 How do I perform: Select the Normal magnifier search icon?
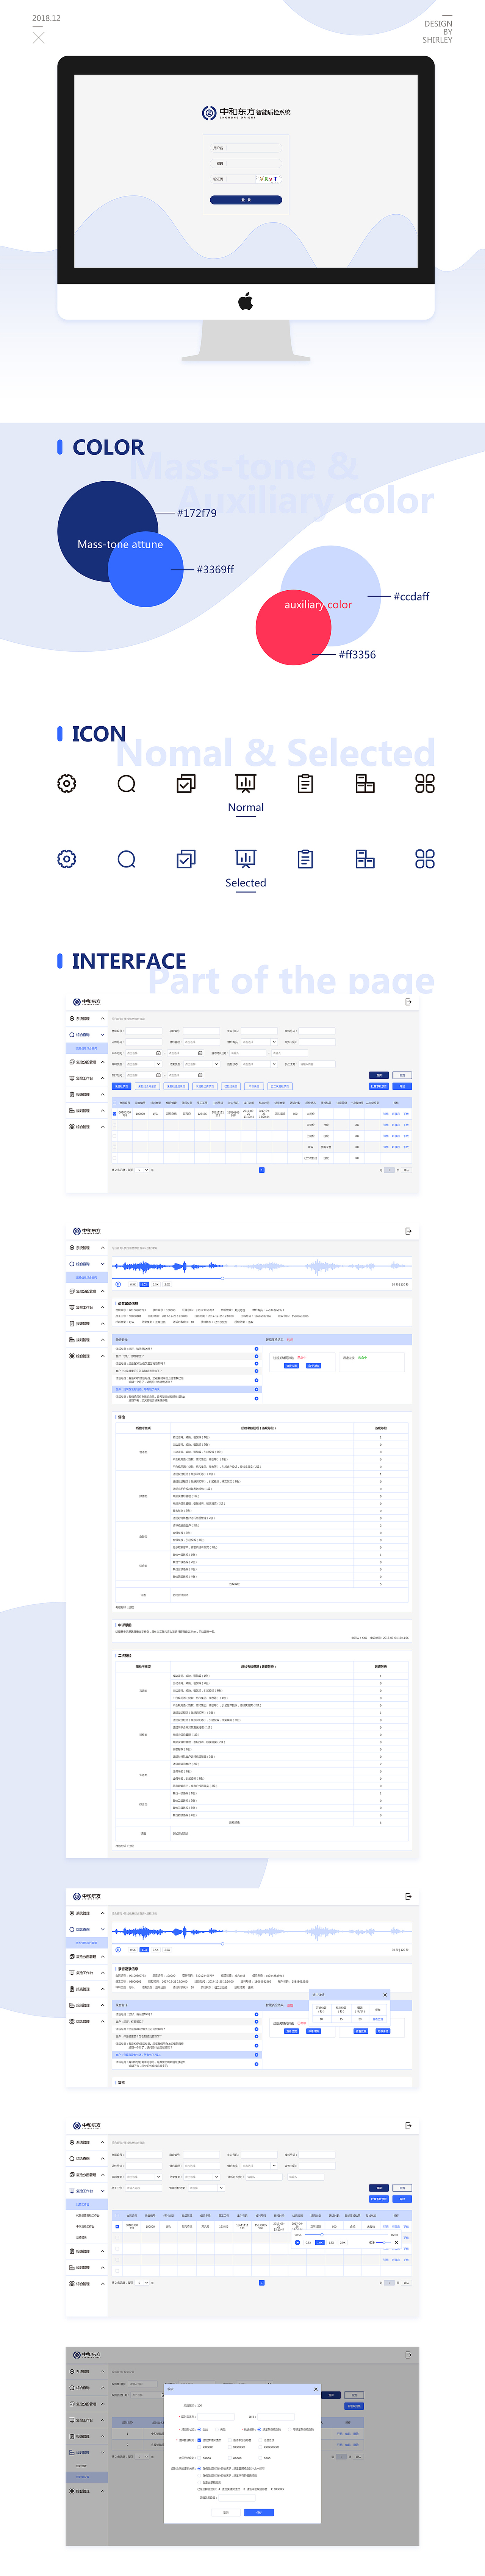tap(126, 784)
